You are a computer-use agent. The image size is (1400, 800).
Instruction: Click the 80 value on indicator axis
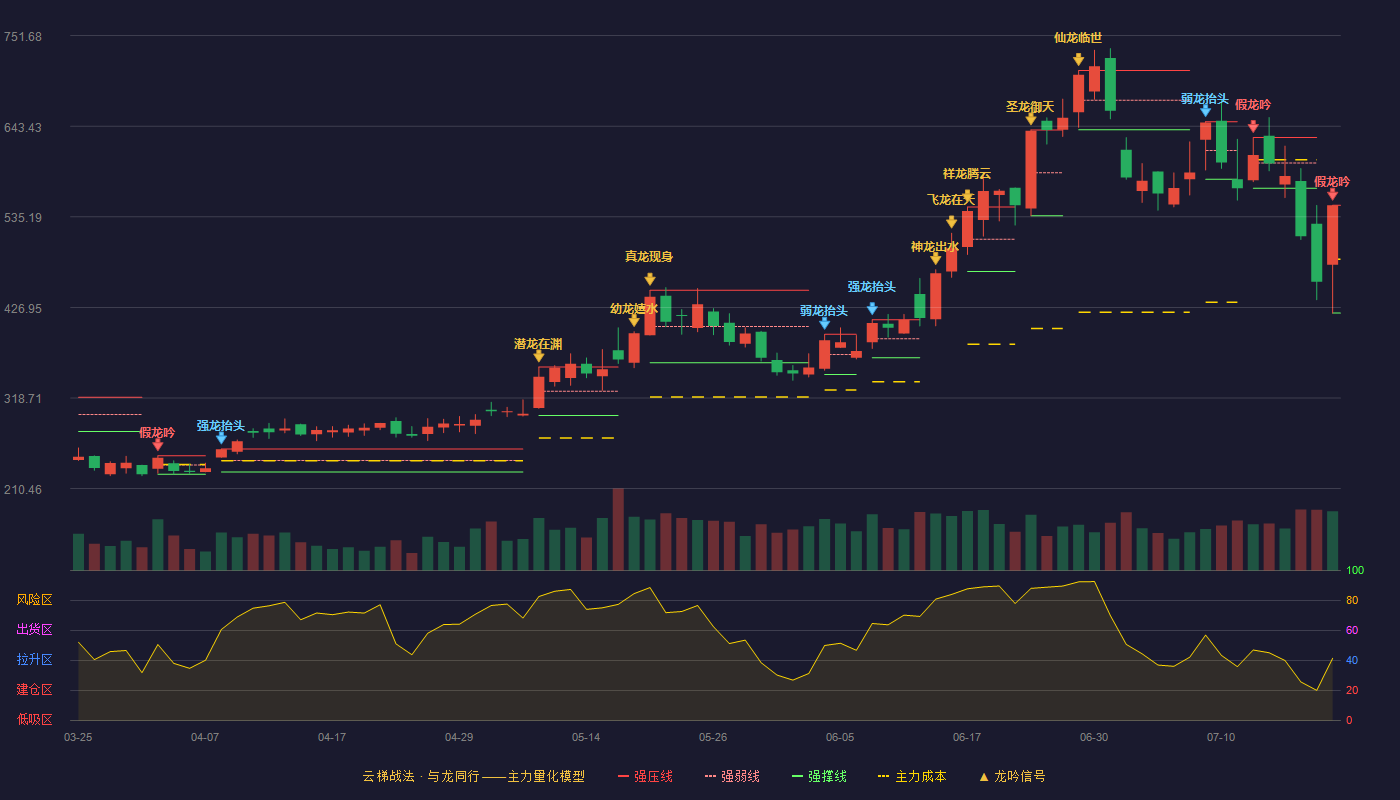1352,601
